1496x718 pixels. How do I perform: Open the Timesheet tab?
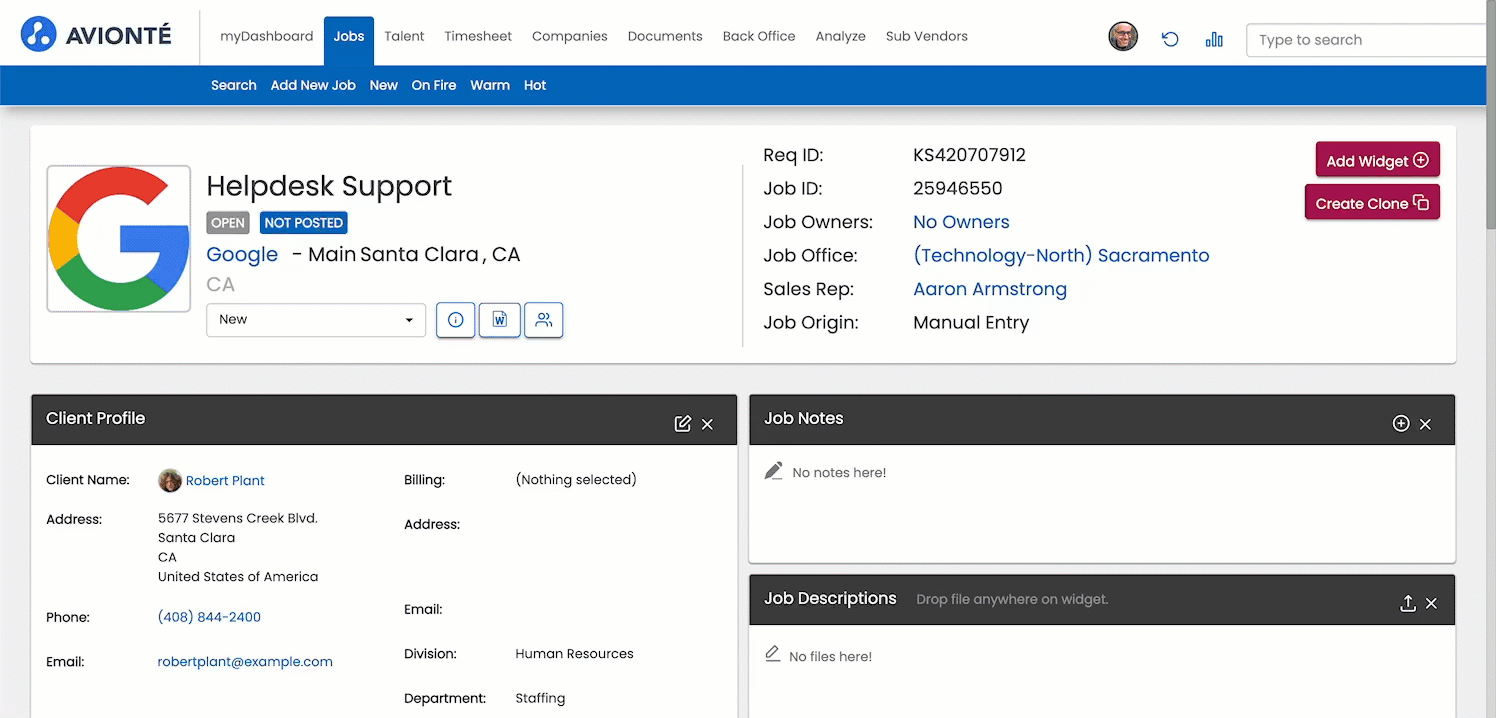tap(478, 36)
